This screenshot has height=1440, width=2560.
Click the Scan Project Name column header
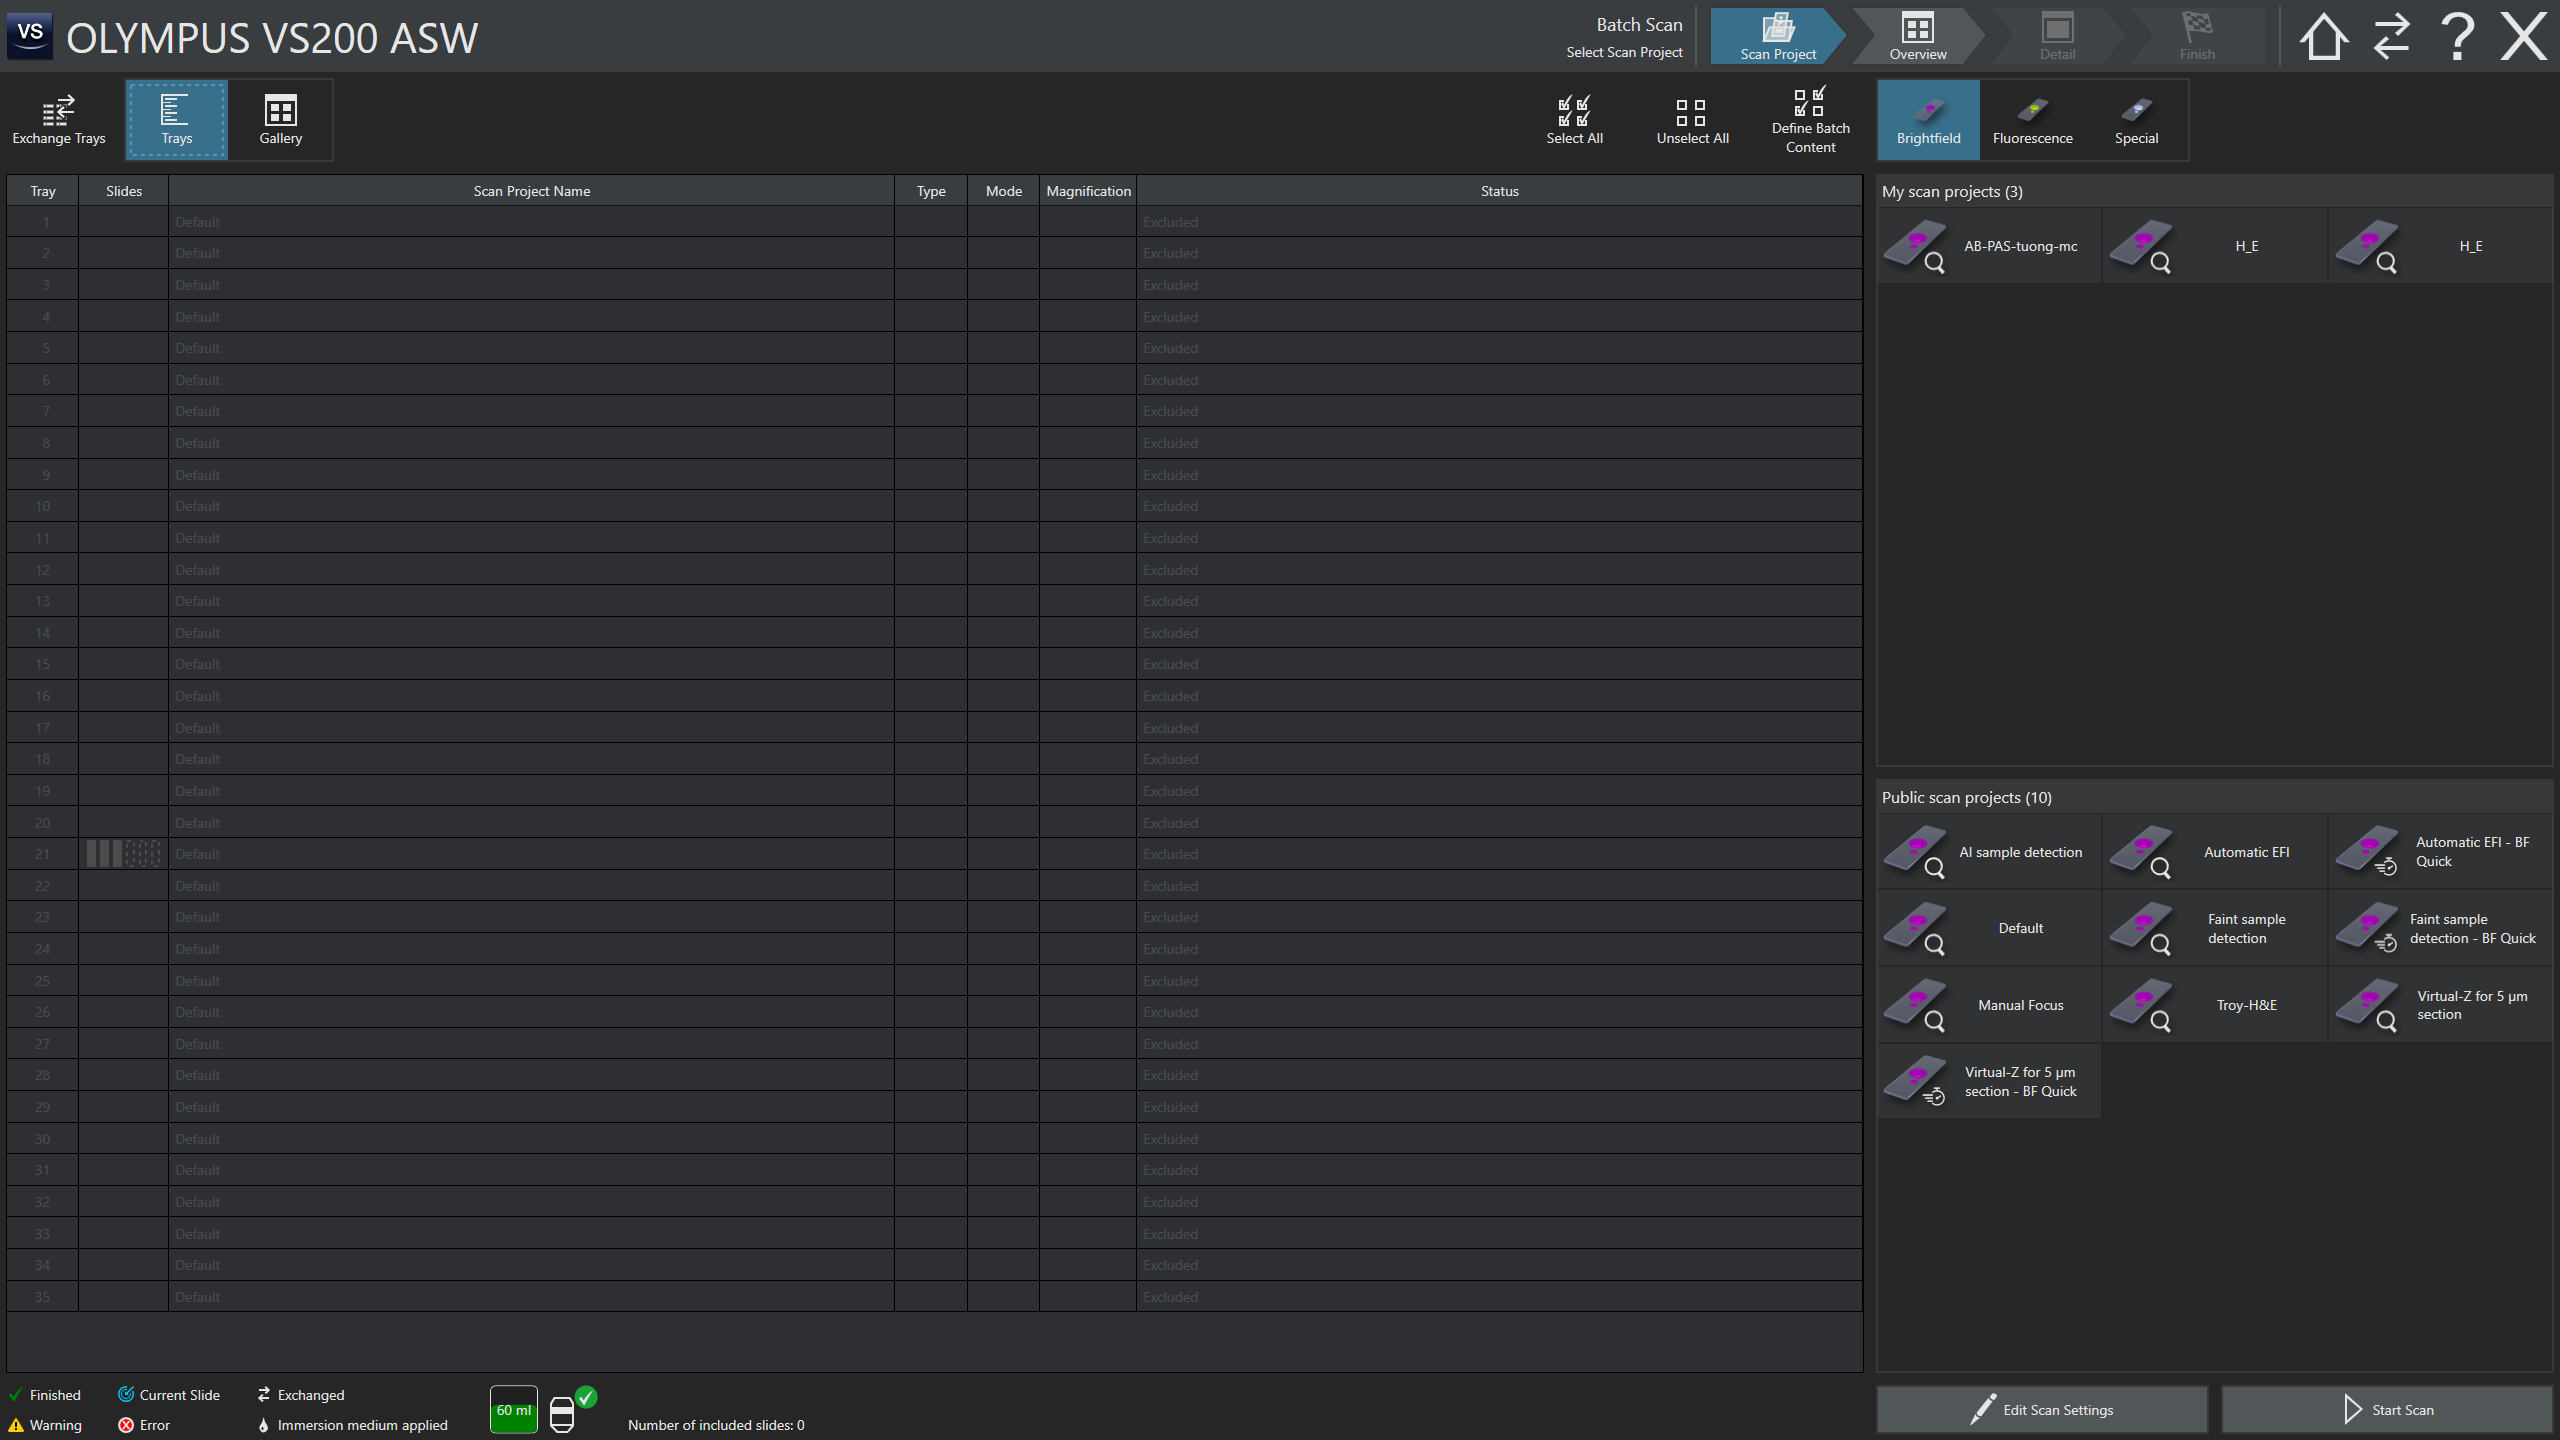(x=531, y=191)
